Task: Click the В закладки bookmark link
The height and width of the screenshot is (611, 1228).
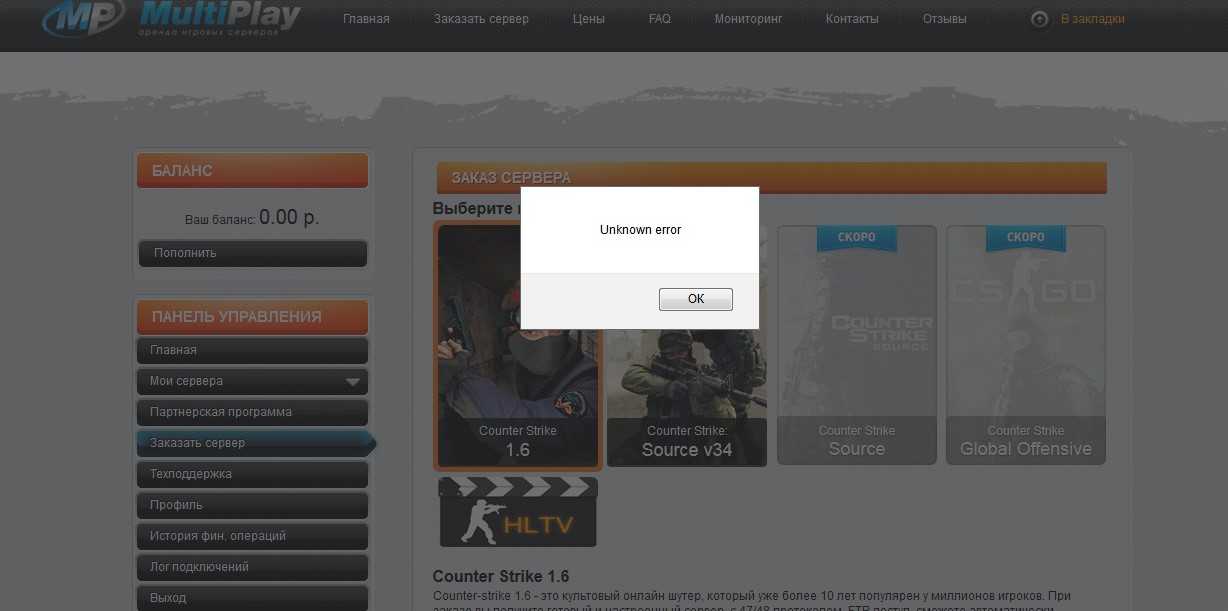Action: coord(1093,19)
